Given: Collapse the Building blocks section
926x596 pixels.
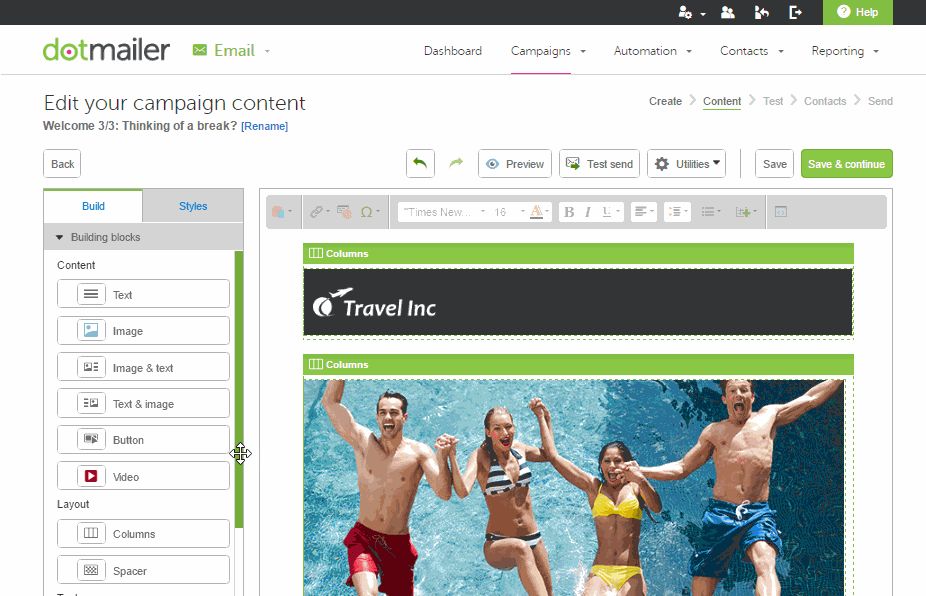Looking at the screenshot, I should 58,237.
